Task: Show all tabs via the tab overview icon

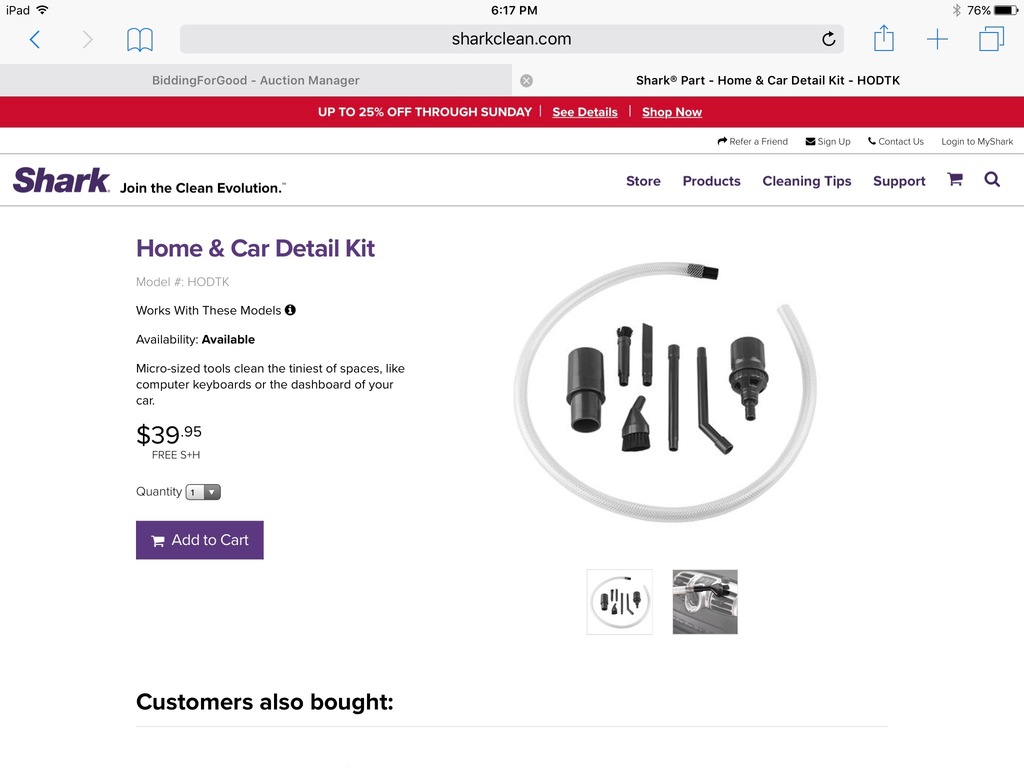Action: tap(991, 39)
